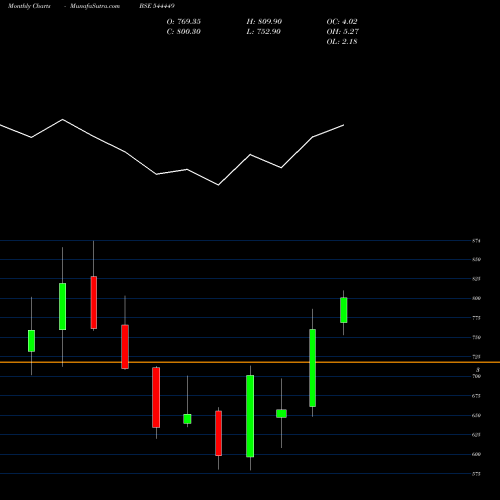Image resolution: width=500 pixels, height=500 pixels.
Task: Select the low value 'L: 752.90'
Action: [264, 31]
